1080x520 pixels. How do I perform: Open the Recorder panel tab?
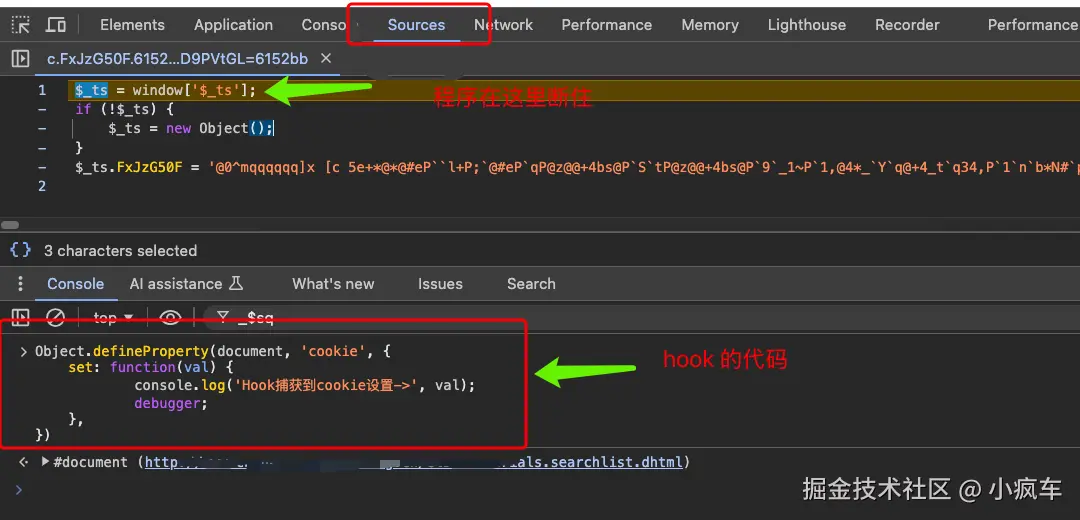[907, 25]
